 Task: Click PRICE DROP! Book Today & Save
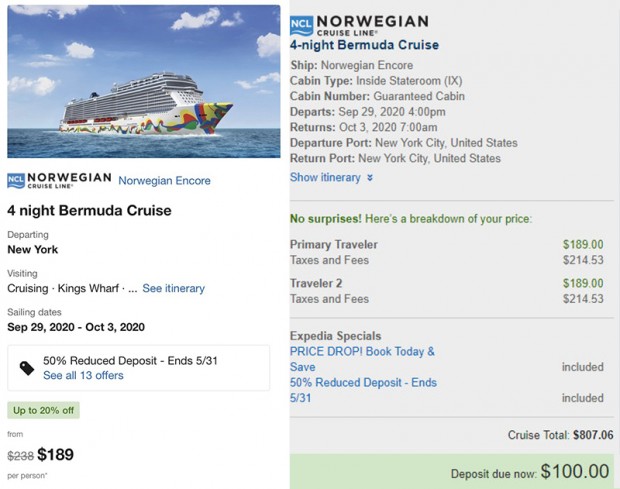tap(361, 359)
